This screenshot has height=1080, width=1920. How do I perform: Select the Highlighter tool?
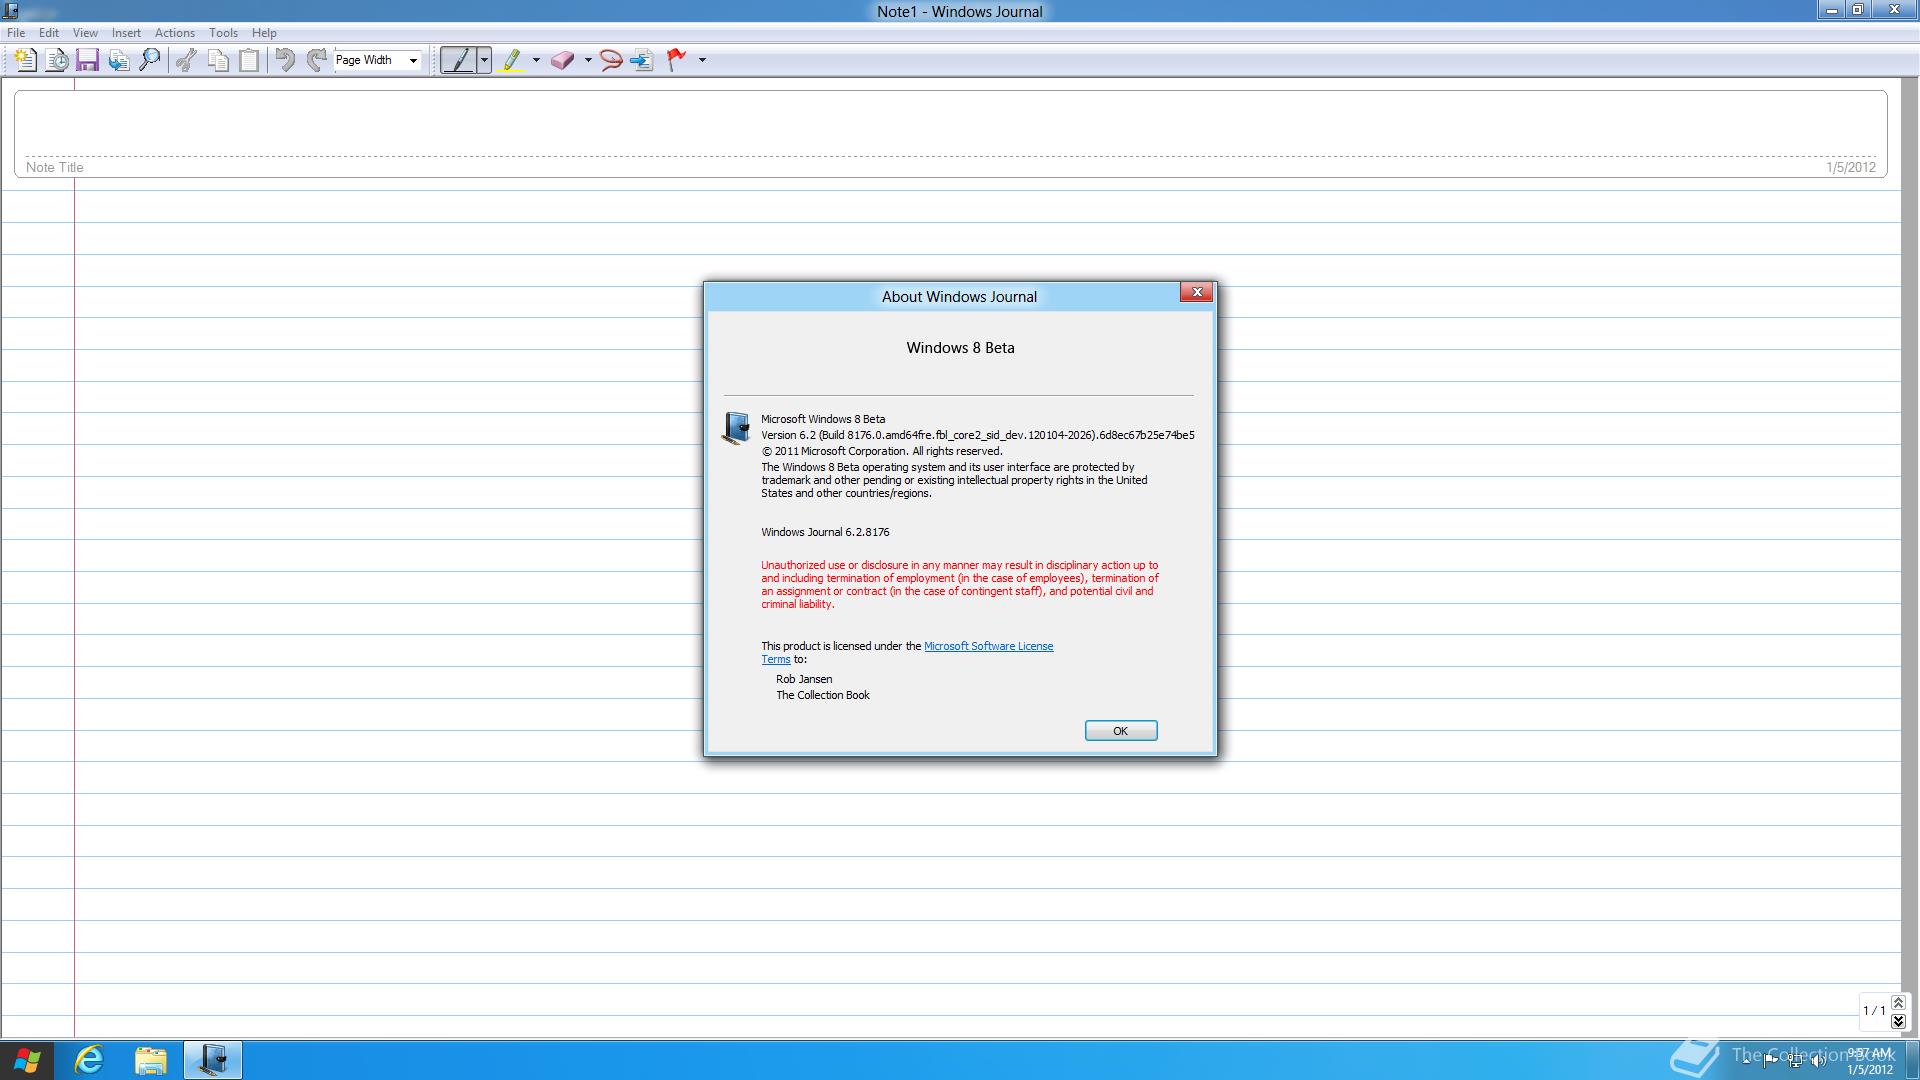(512, 60)
